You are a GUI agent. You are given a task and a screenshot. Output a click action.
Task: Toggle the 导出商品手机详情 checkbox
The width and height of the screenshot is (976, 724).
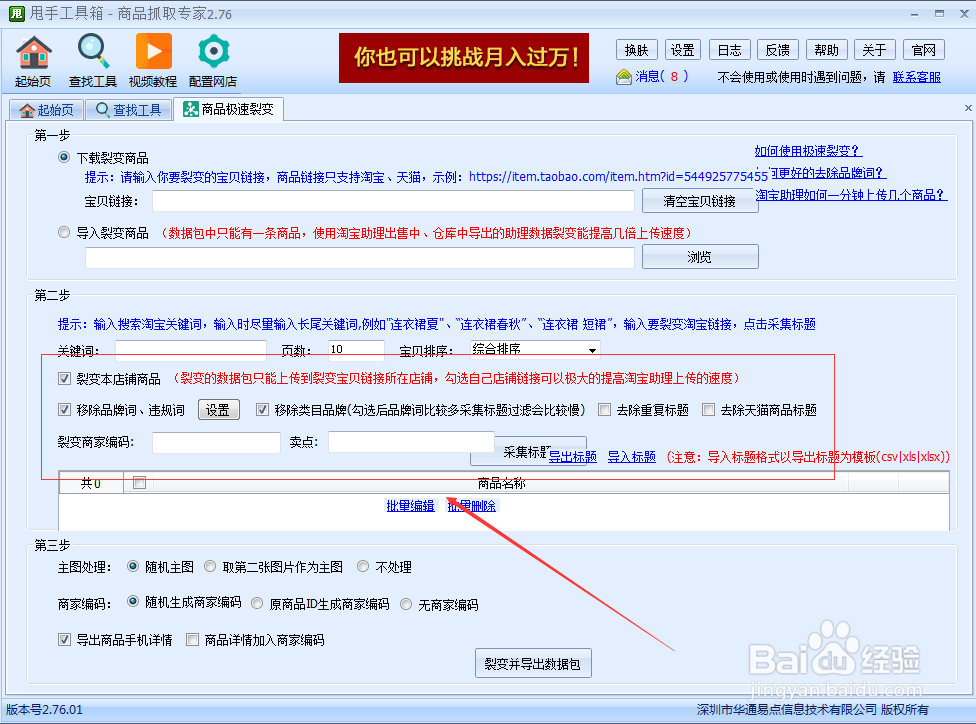point(64,639)
